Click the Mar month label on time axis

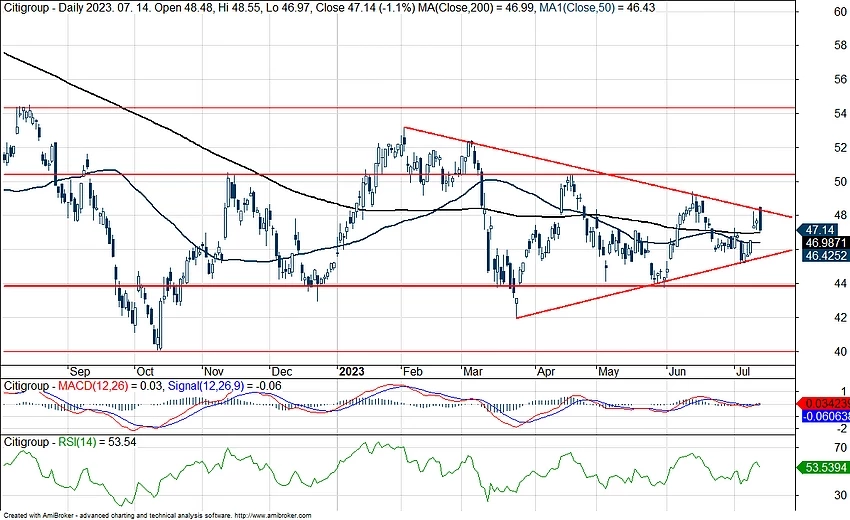pyautogui.click(x=473, y=372)
